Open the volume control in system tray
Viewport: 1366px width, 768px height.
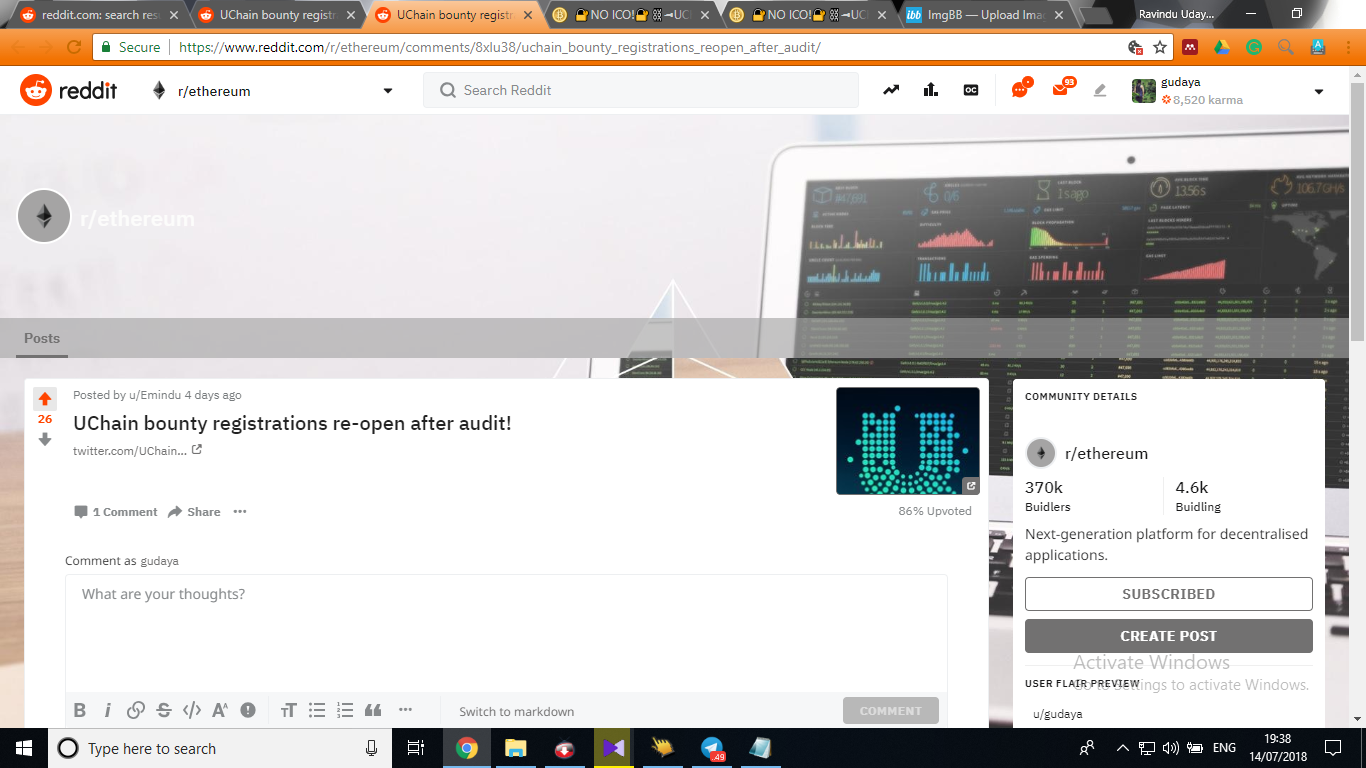[x=1171, y=748]
